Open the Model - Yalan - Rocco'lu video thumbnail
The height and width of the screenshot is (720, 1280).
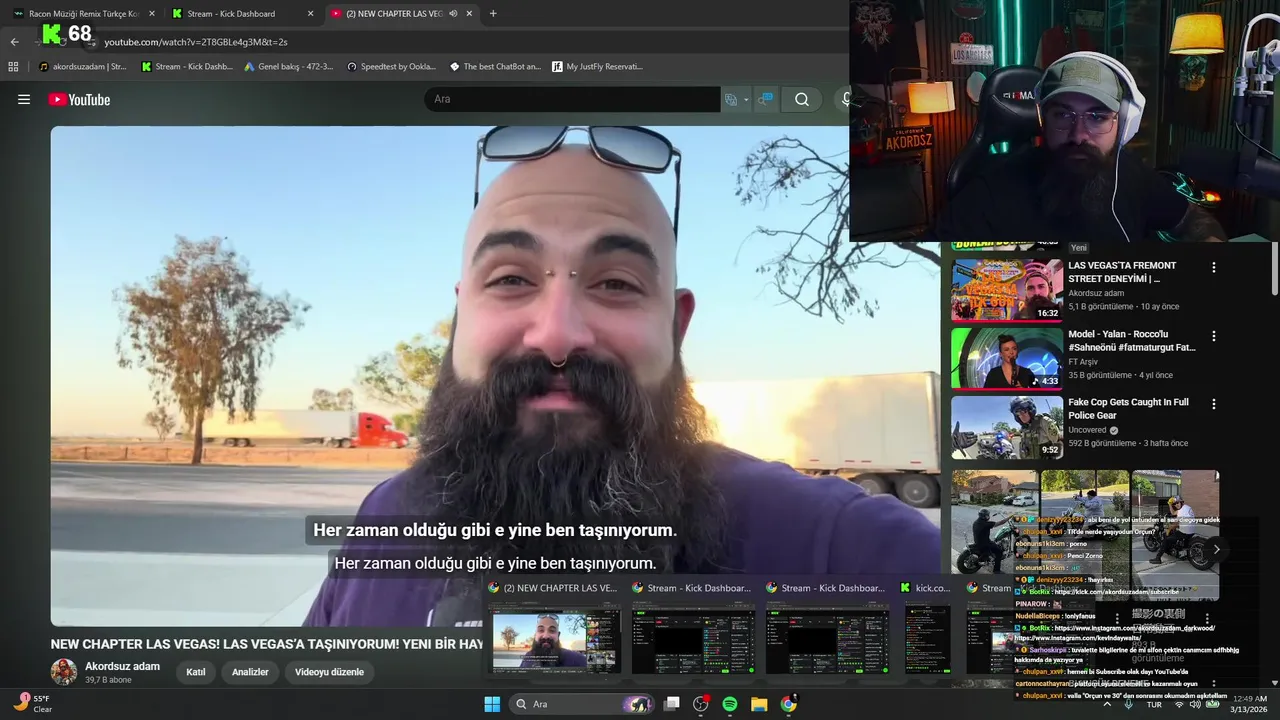1007,358
